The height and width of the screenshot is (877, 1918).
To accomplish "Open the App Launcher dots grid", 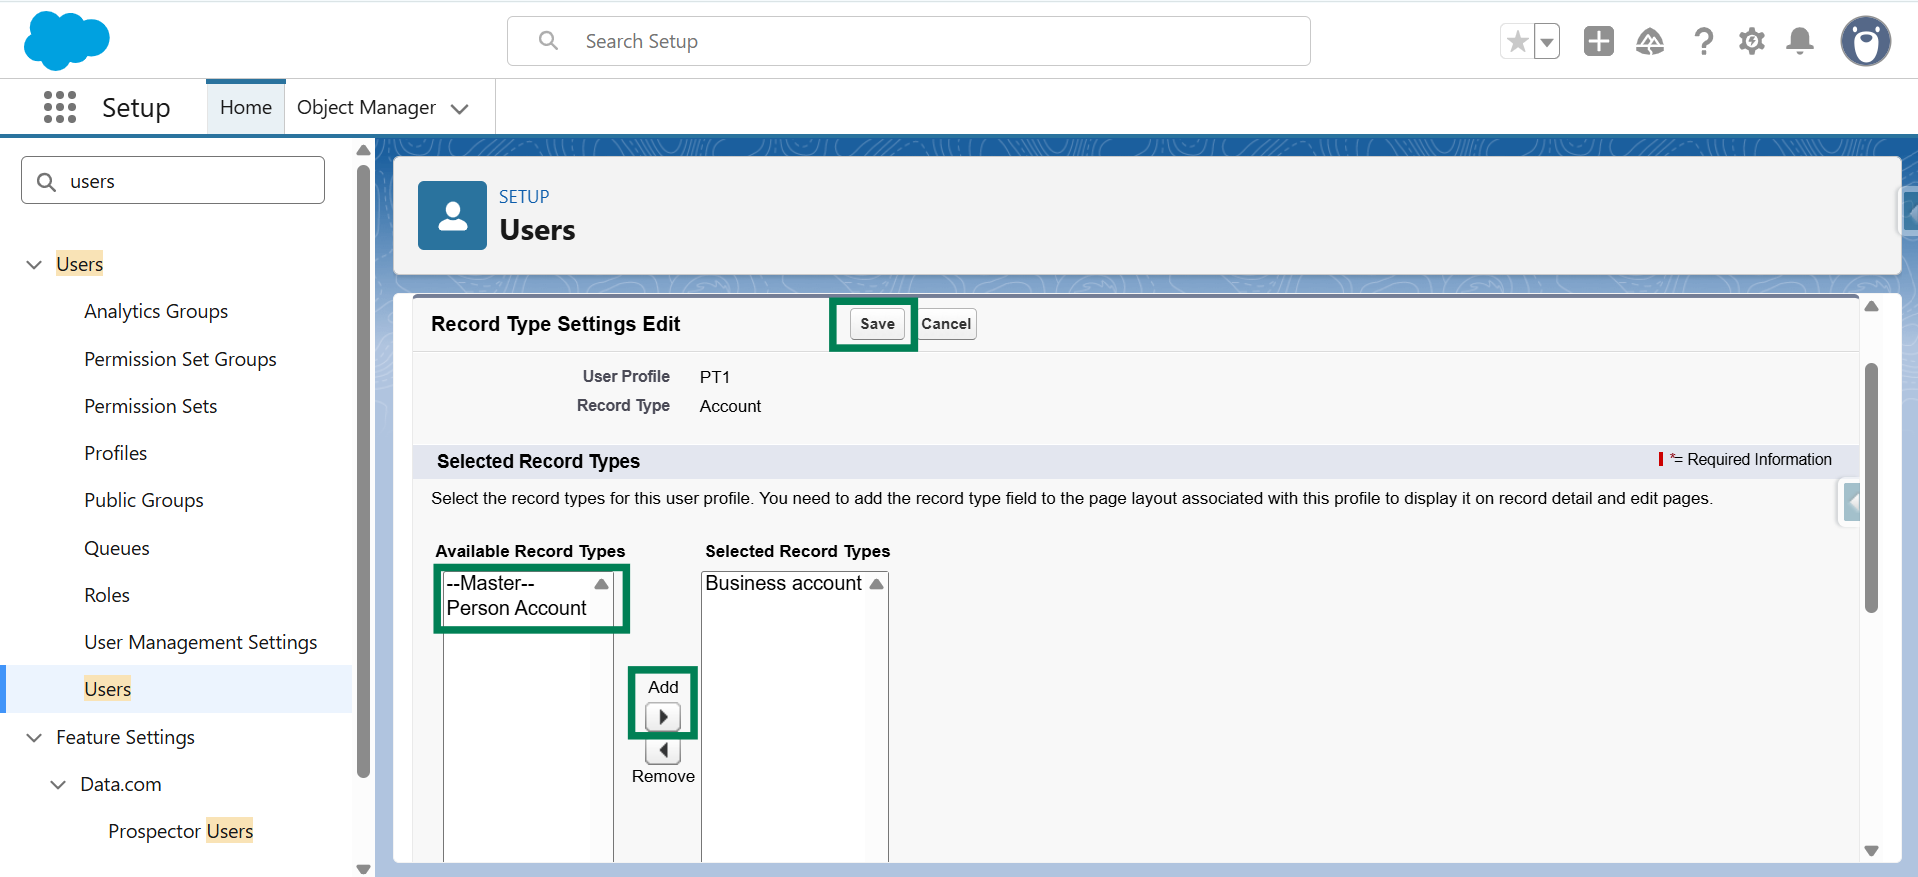I will coord(60,107).
